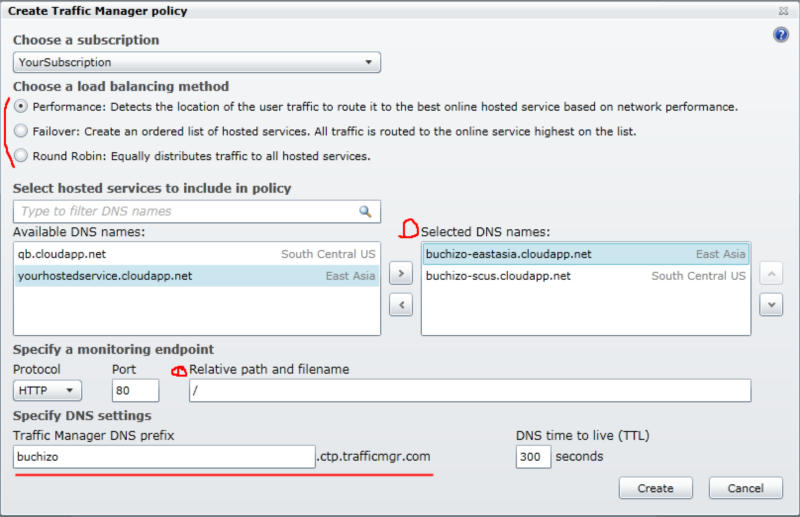Expand the HTTP protocol dropdown

(46, 391)
